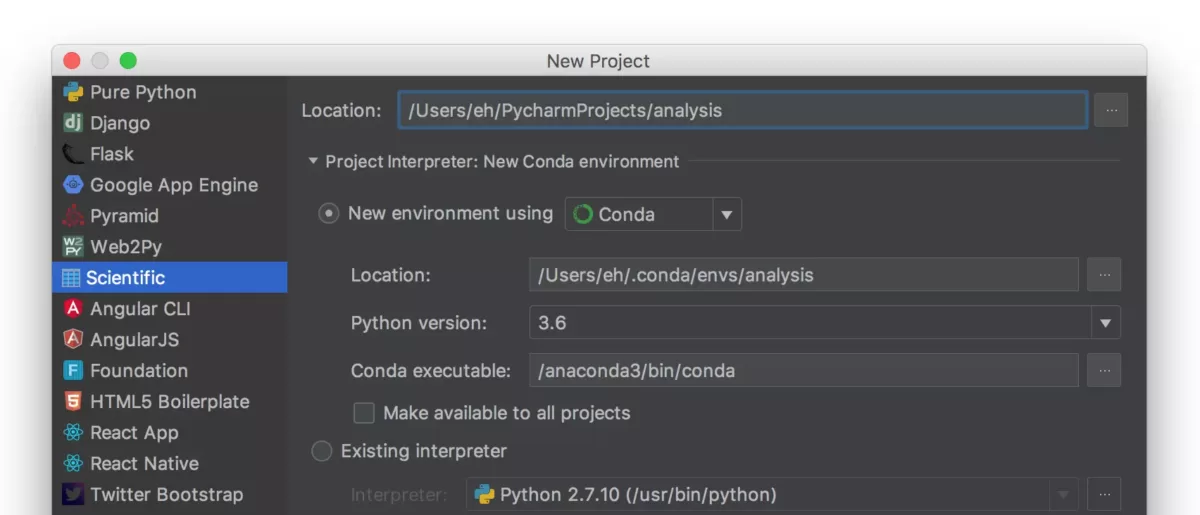This screenshot has height=515, width=1200.
Task: Select the Scientific project type
Action: click(169, 278)
